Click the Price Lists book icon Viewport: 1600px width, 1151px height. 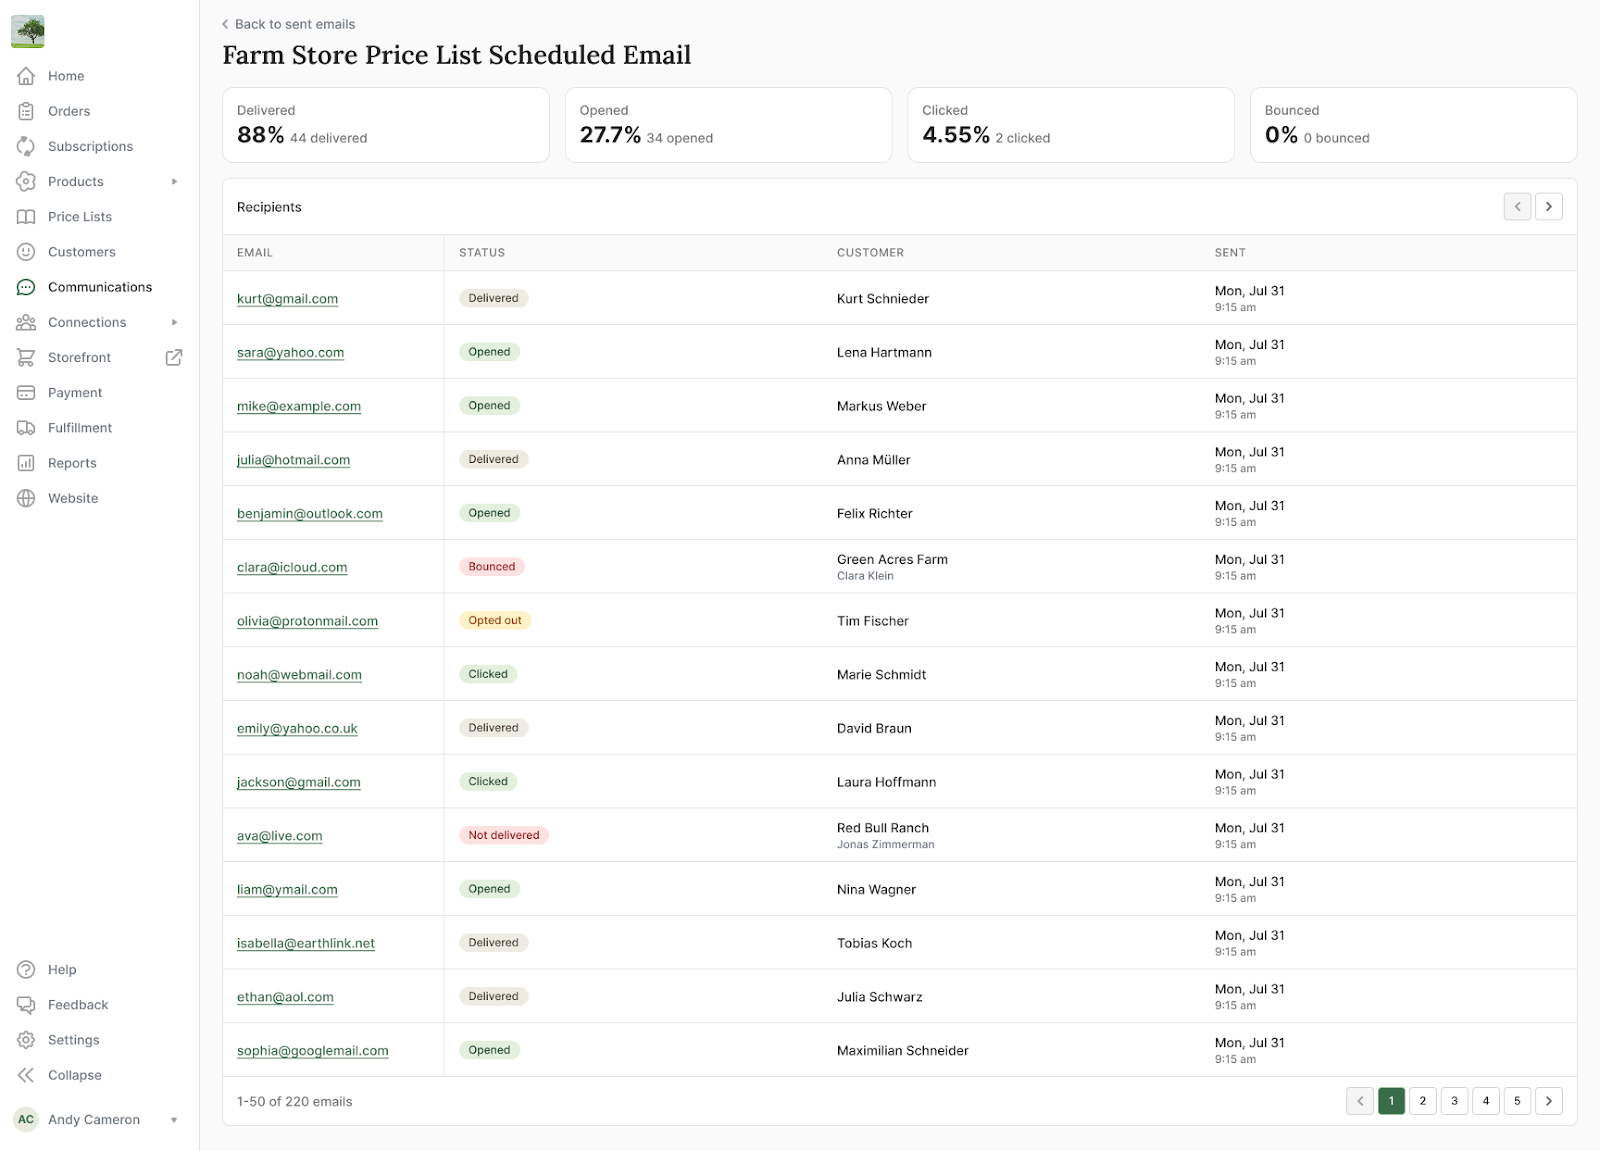click(26, 216)
